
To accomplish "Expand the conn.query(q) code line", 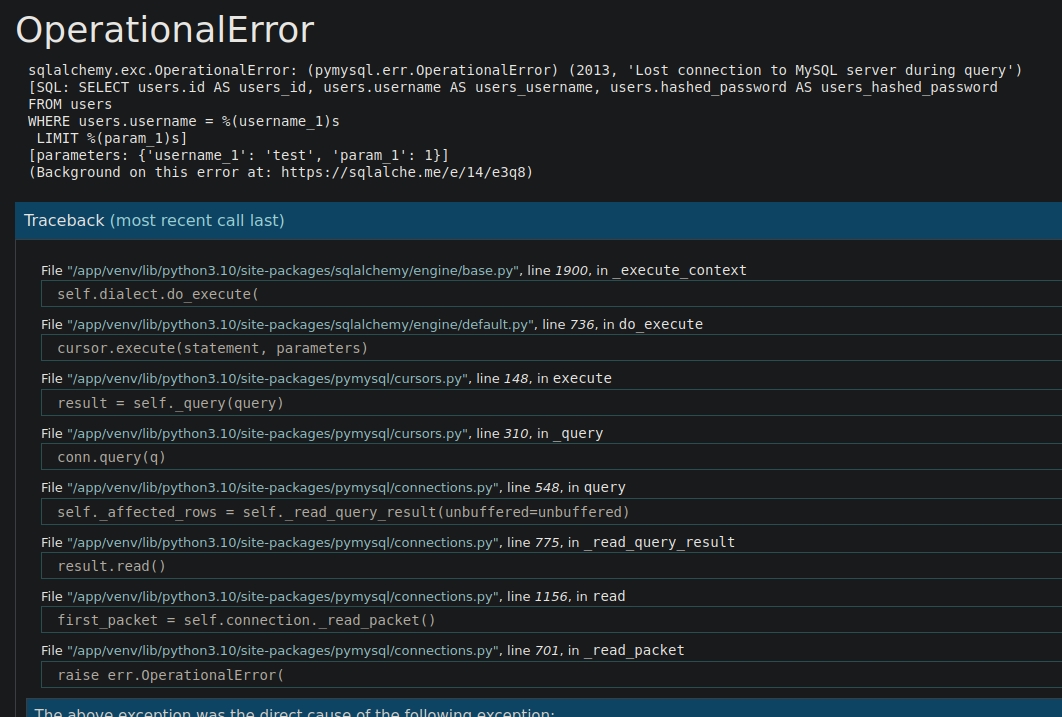I will (111, 457).
